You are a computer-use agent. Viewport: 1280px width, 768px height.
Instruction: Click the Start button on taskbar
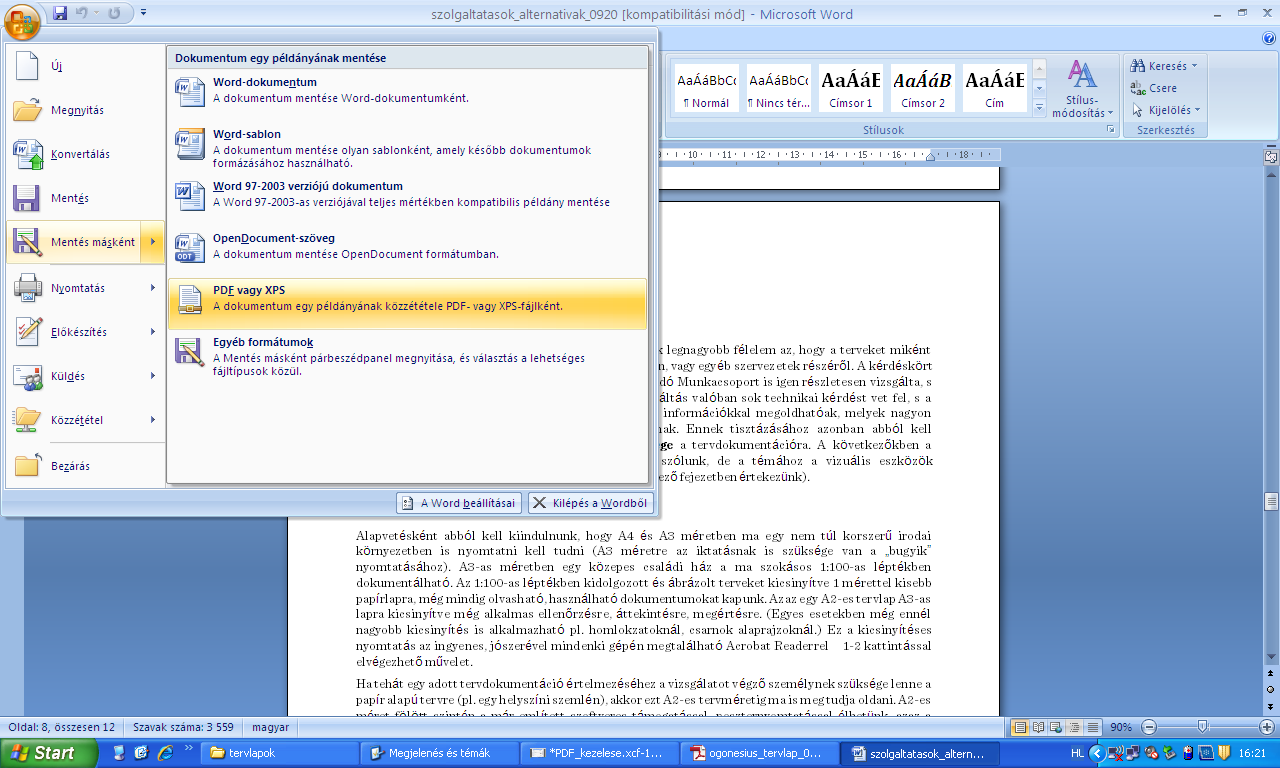[x=48, y=753]
